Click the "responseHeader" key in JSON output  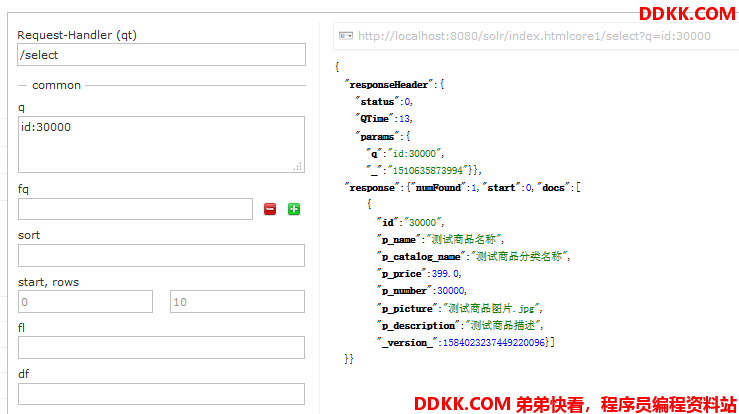pyautogui.click(x=389, y=85)
